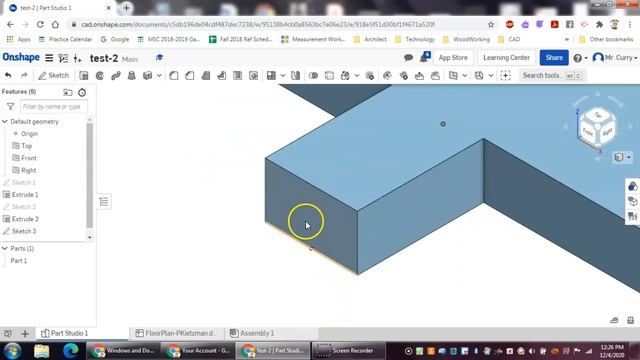Open the Mr. Curry account menu
Viewport: 640px width, 360px height.
(x=615, y=58)
